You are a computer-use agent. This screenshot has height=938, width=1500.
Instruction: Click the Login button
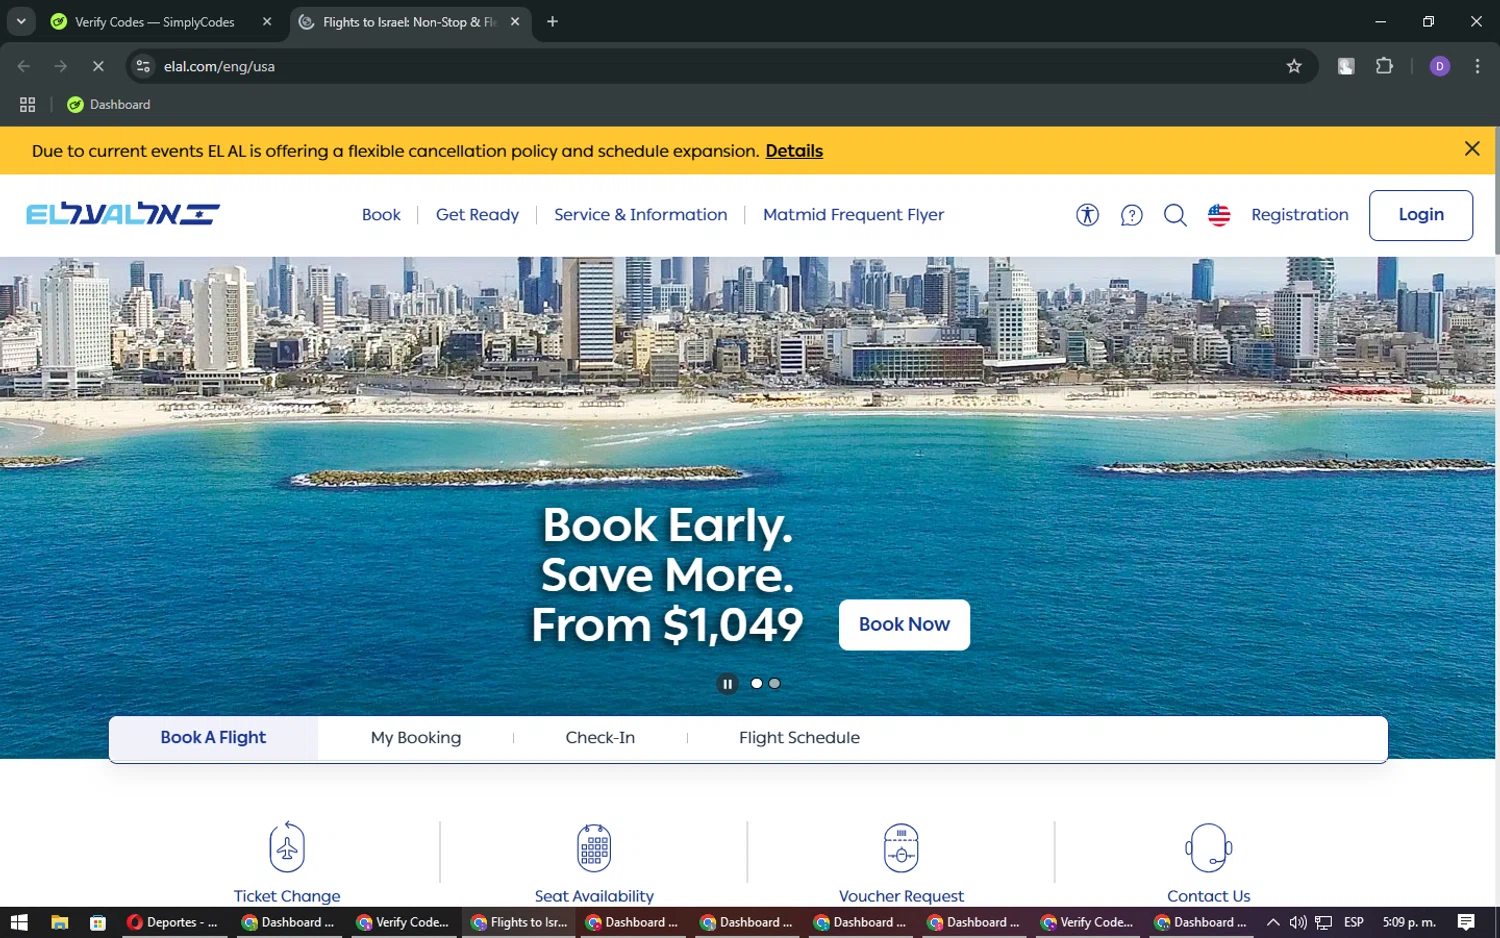click(1420, 215)
